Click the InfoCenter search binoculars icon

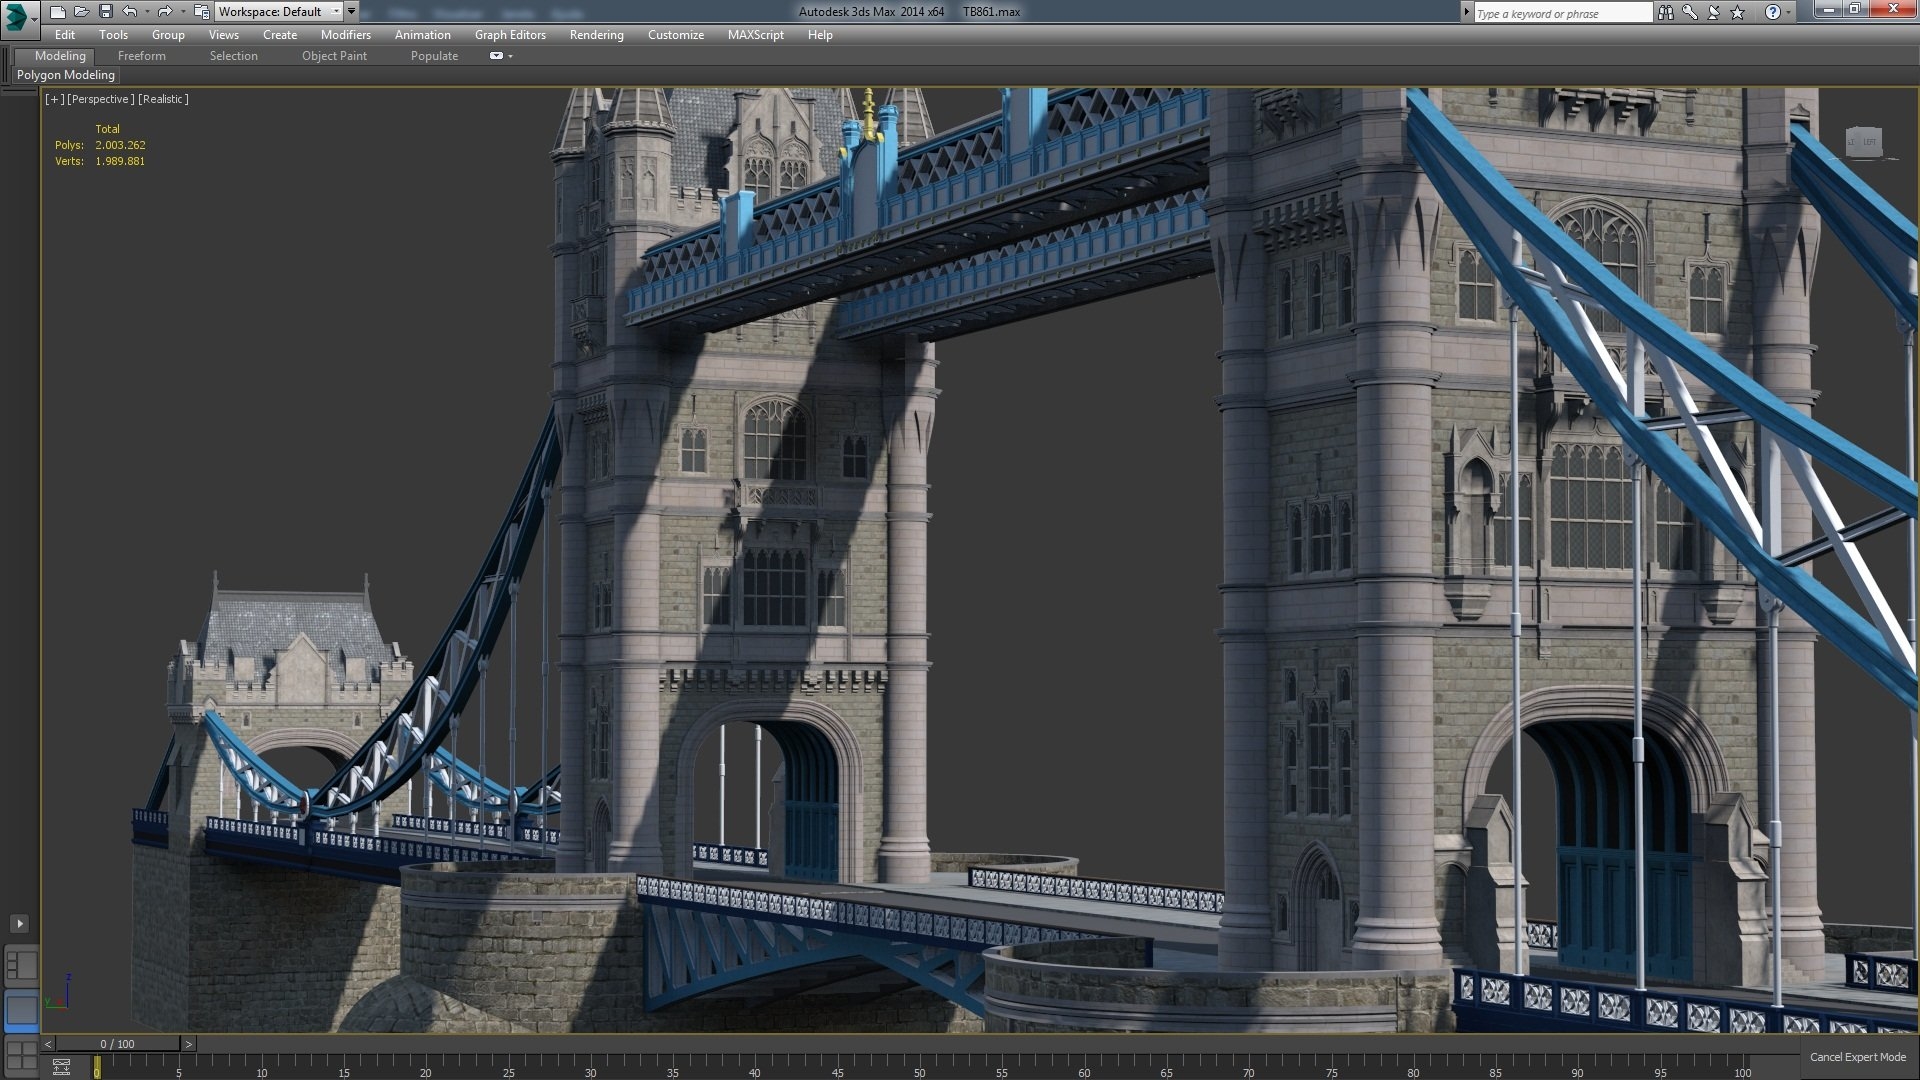tap(1666, 12)
